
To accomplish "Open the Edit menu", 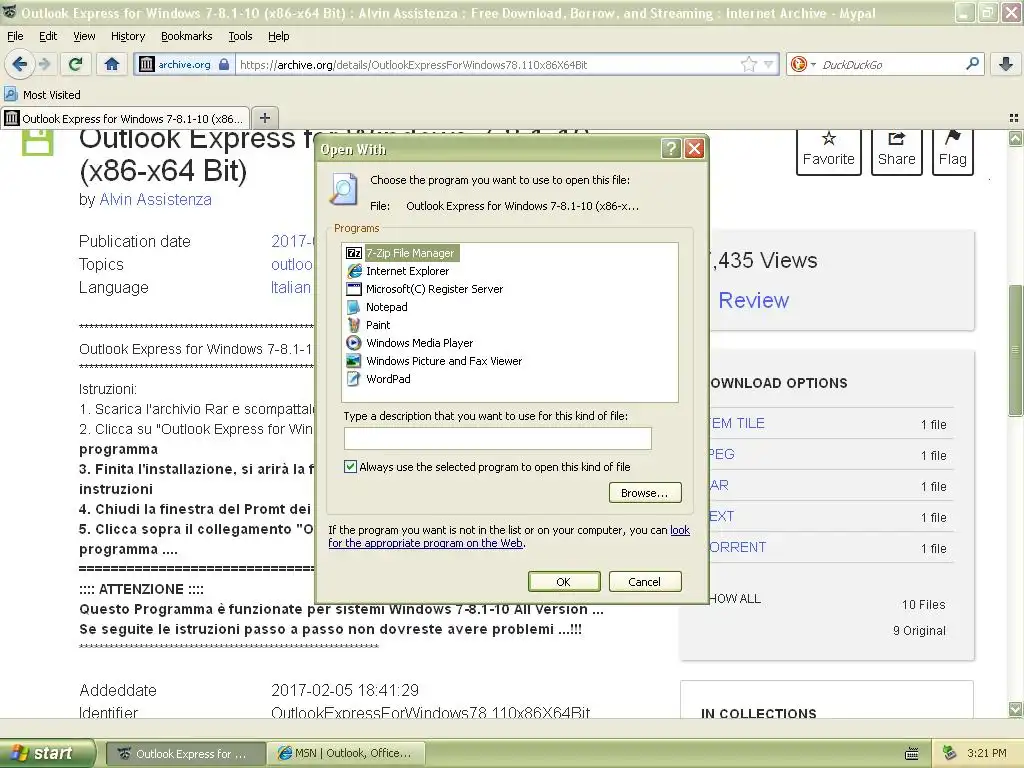I will click(x=48, y=36).
